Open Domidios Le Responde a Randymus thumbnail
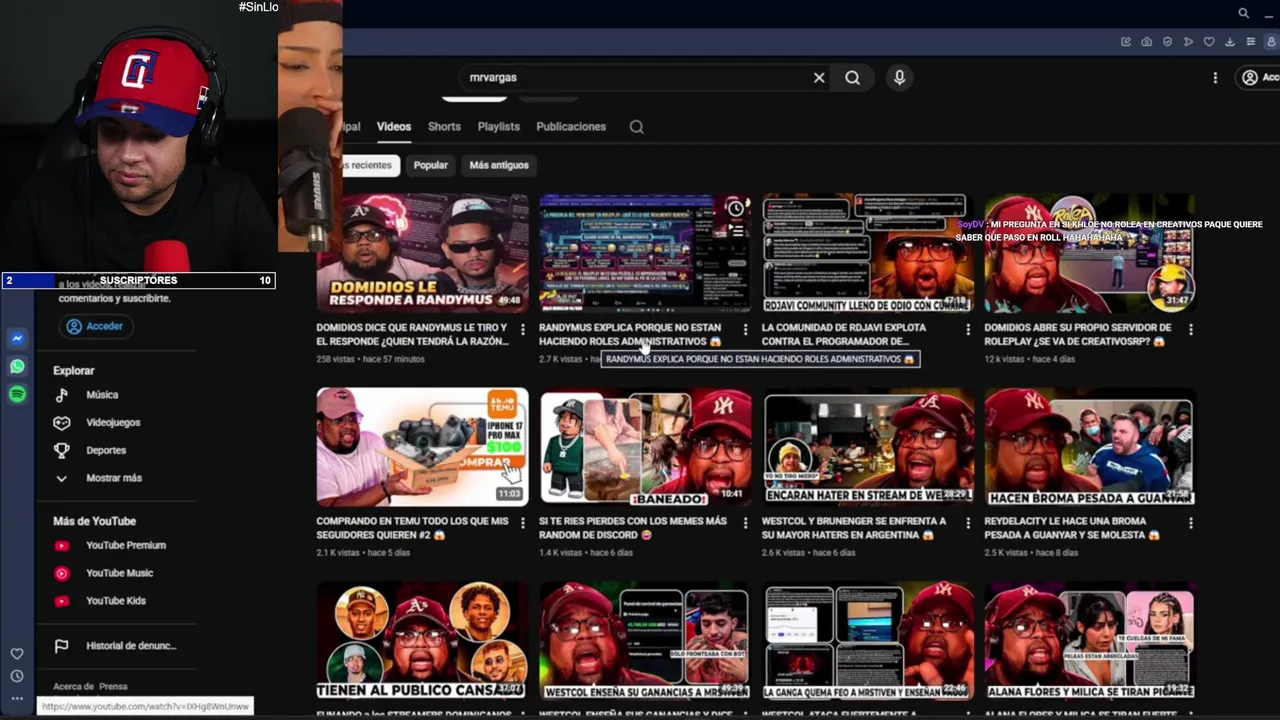The width and height of the screenshot is (1280, 720). coord(422,253)
